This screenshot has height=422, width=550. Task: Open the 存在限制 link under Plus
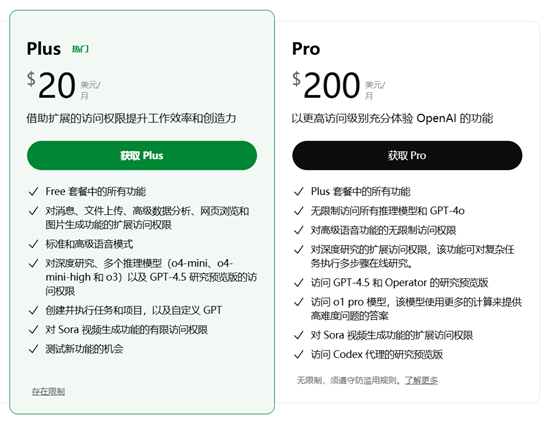tap(48, 391)
